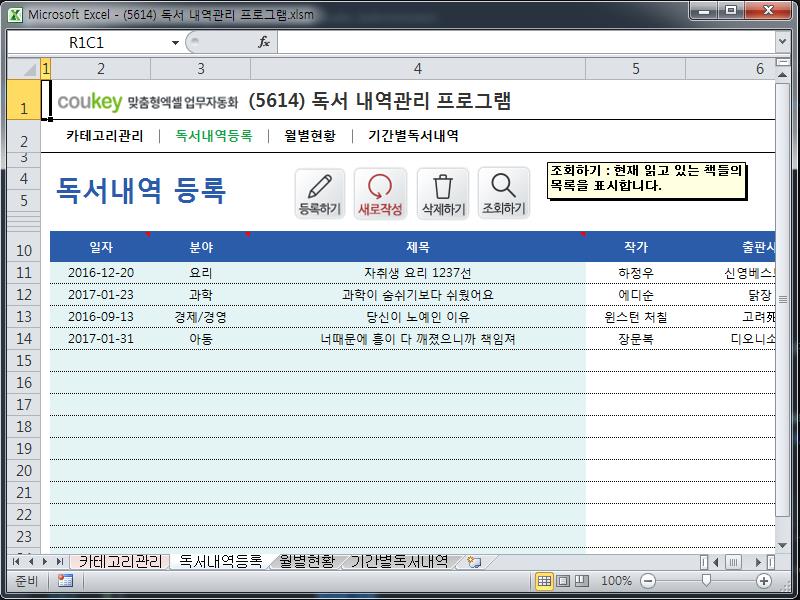Go to next sheet tab arrow
Screen dimensions: 800x600
click(45, 562)
